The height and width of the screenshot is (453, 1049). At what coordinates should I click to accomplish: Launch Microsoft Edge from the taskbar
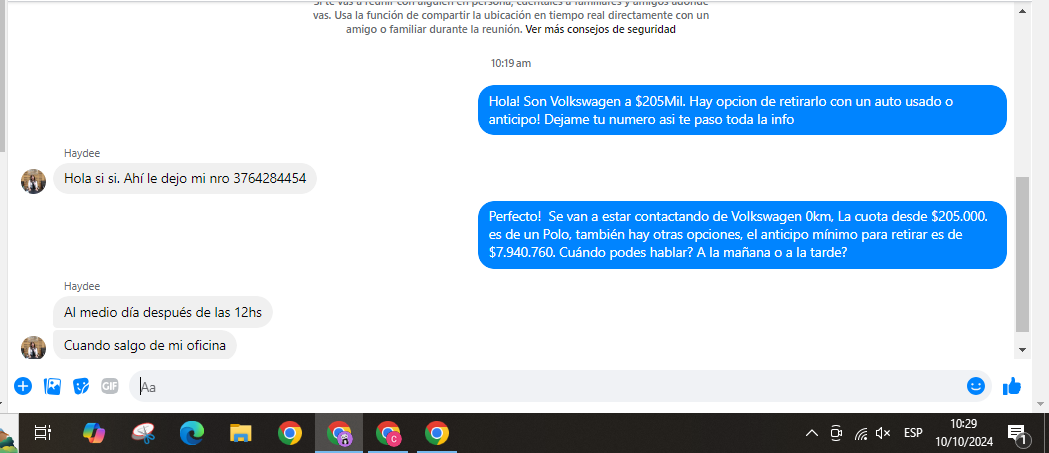(191, 433)
